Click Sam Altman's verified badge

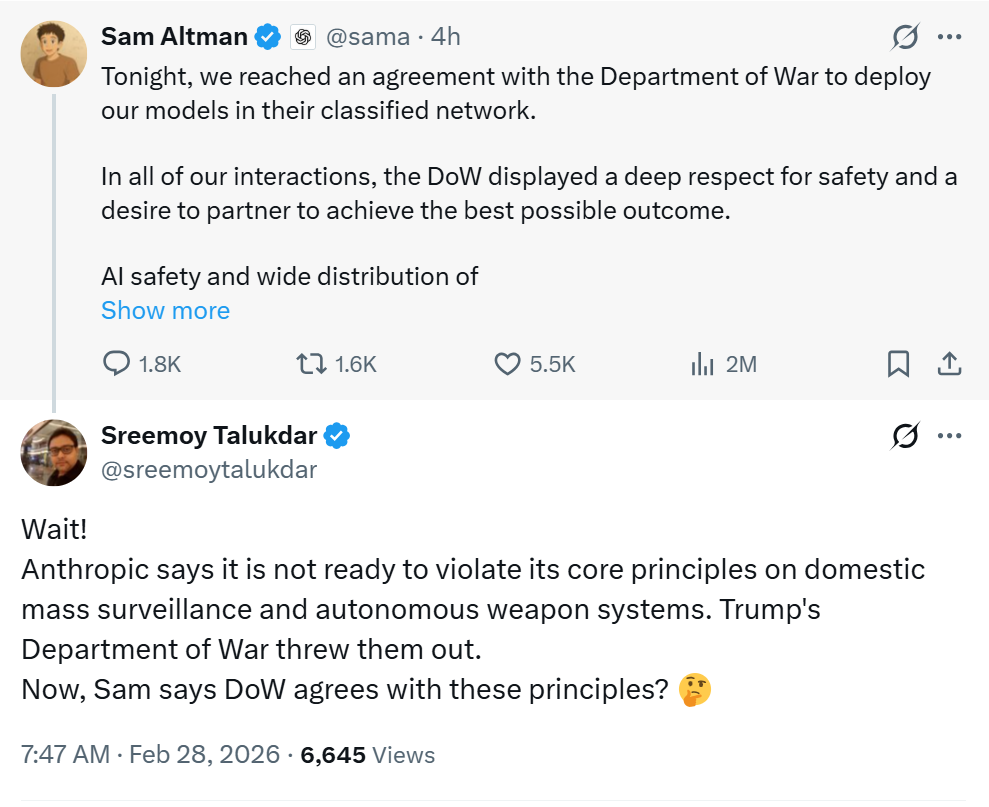click(x=267, y=36)
